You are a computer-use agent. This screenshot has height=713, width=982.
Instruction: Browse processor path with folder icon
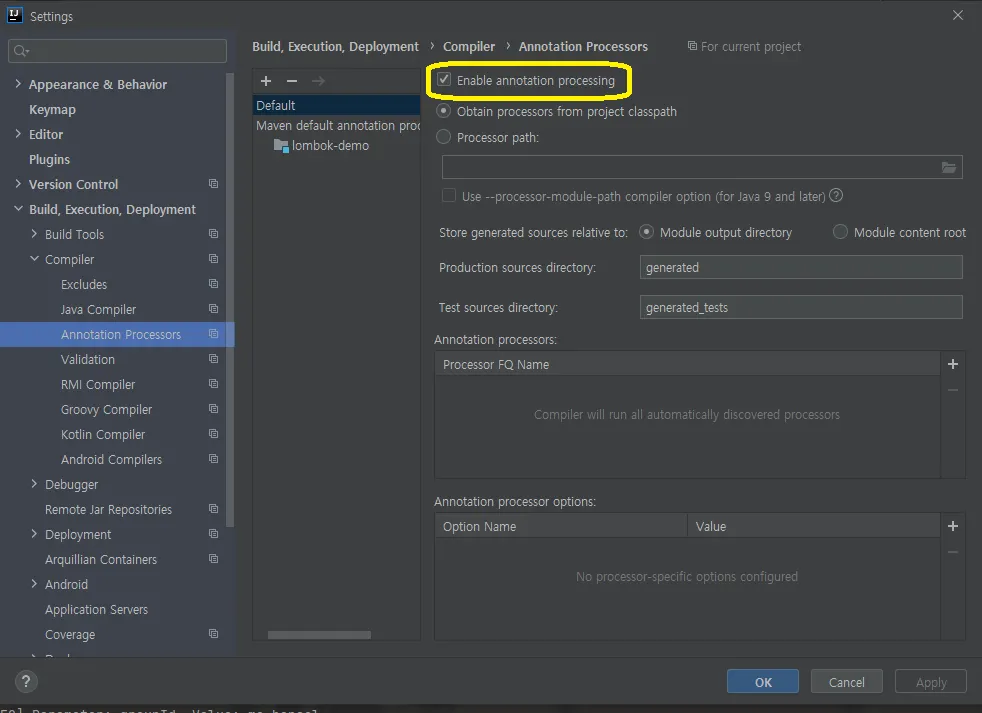pyautogui.click(x=949, y=167)
